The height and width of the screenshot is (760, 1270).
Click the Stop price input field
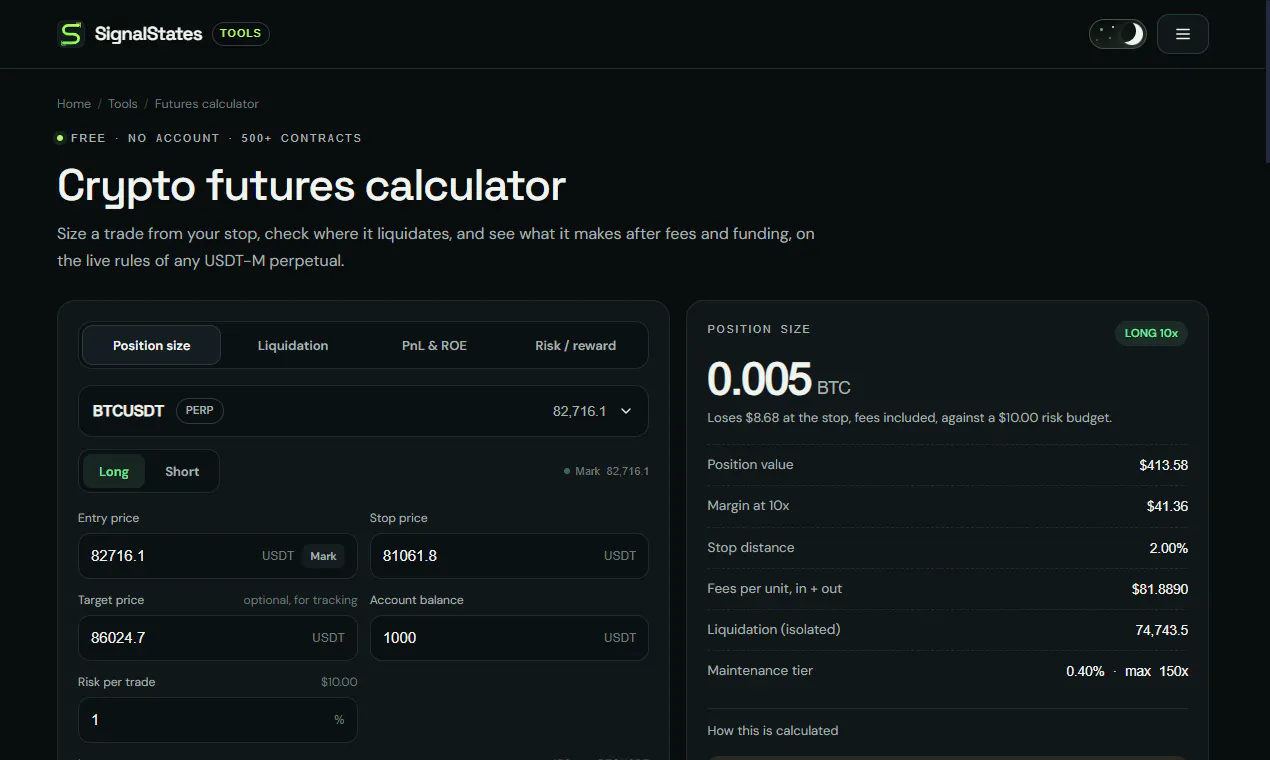click(x=509, y=556)
